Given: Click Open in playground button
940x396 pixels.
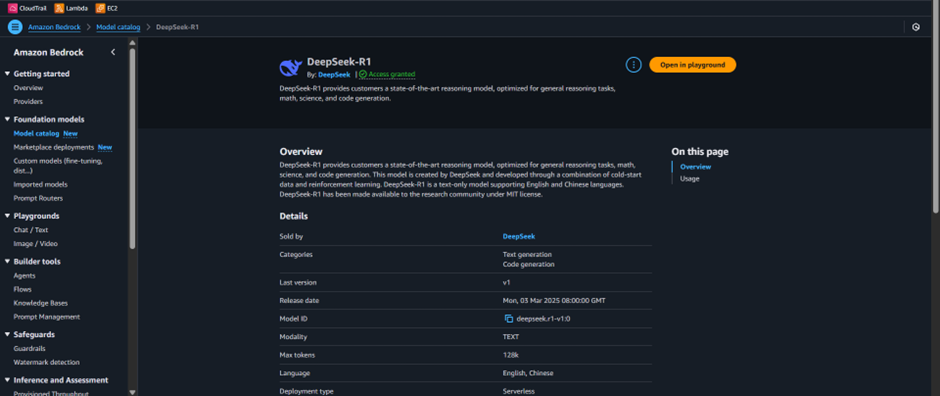Looking at the screenshot, I should [692, 65].
